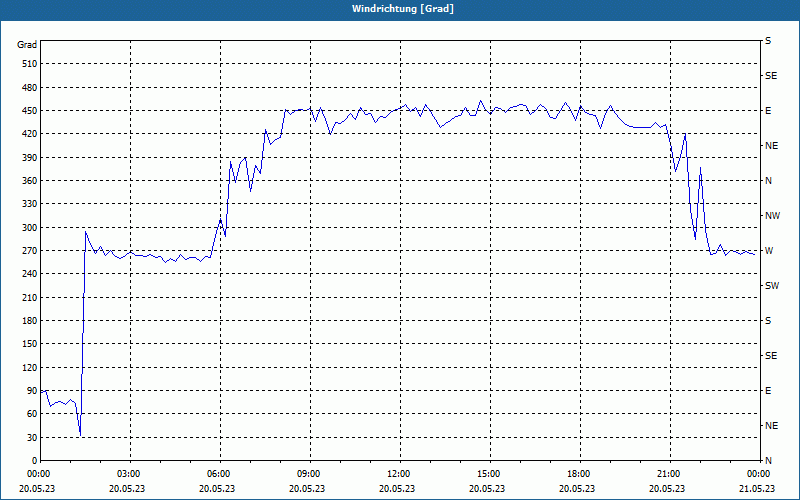Click the 18:00 time axis label
The height and width of the screenshot is (500, 800).
[x=577, y=474]
